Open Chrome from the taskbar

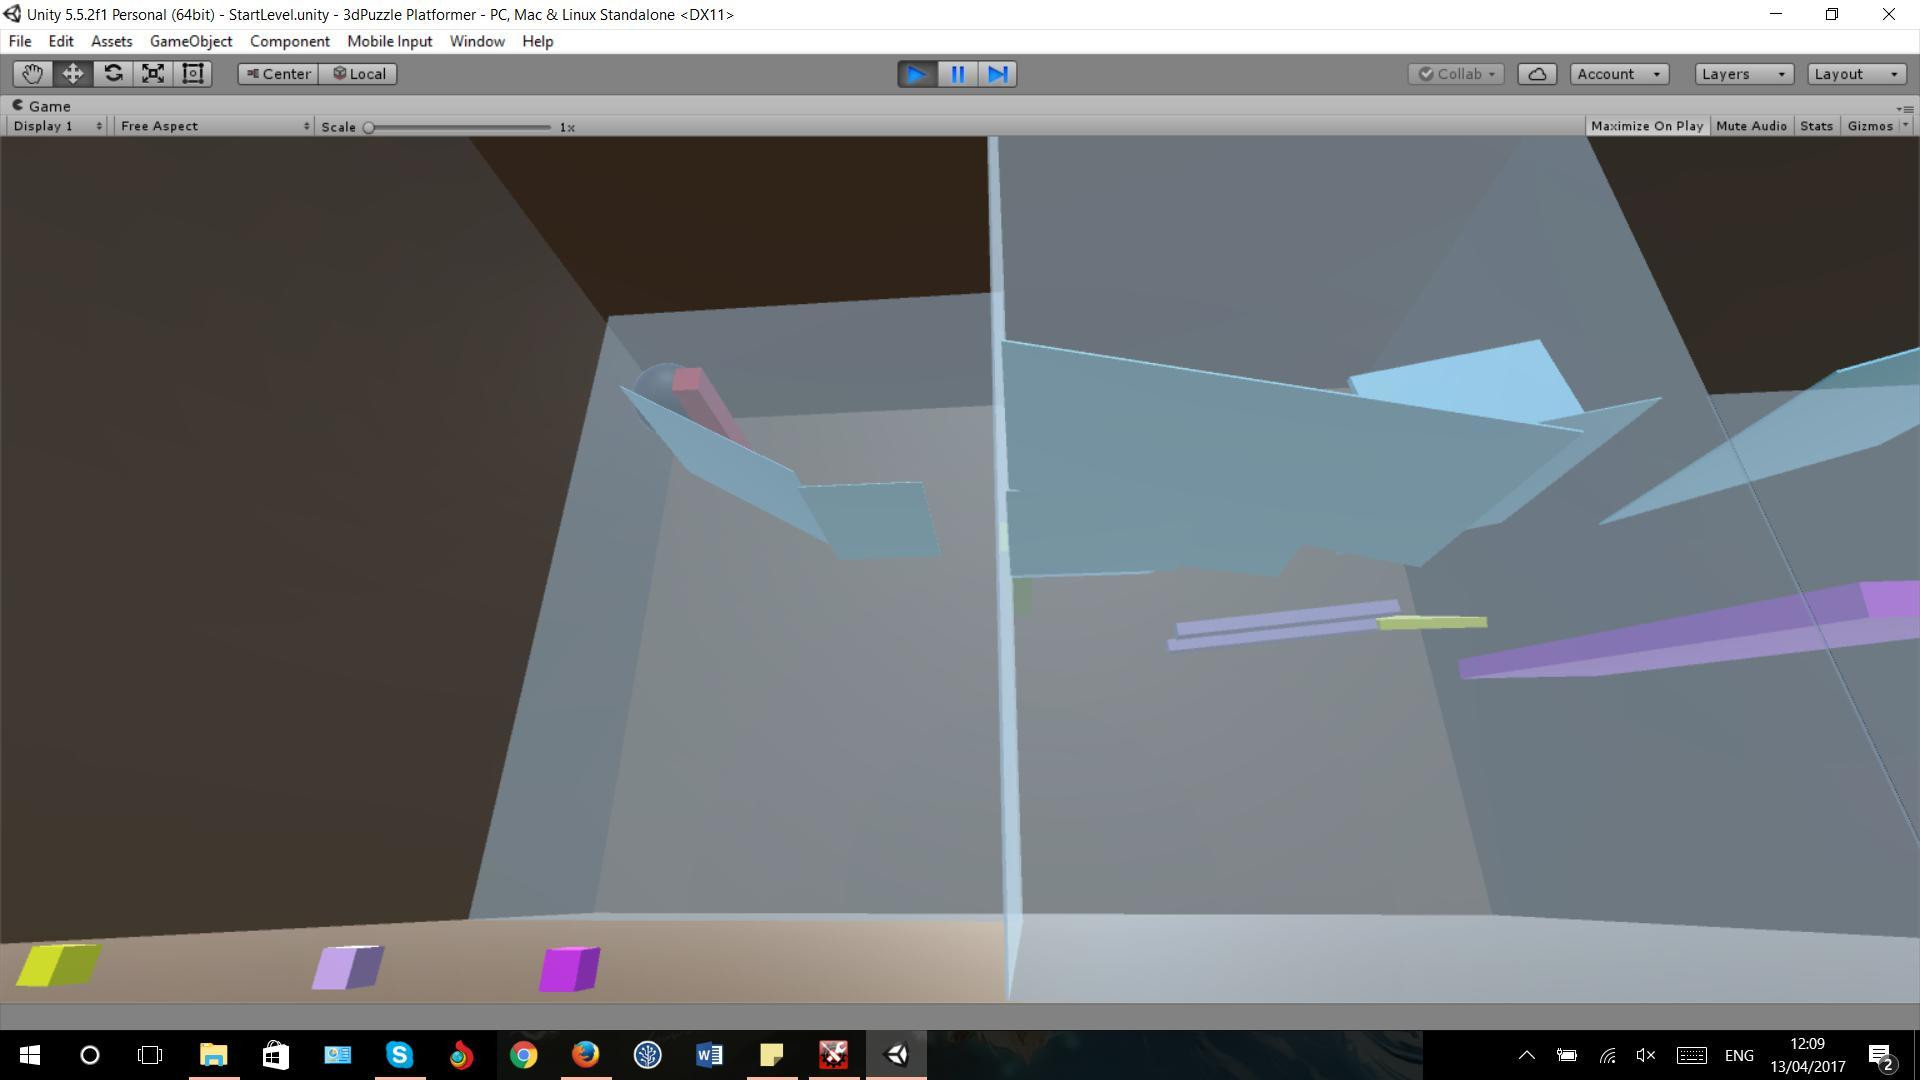[x=523, y=1055]
